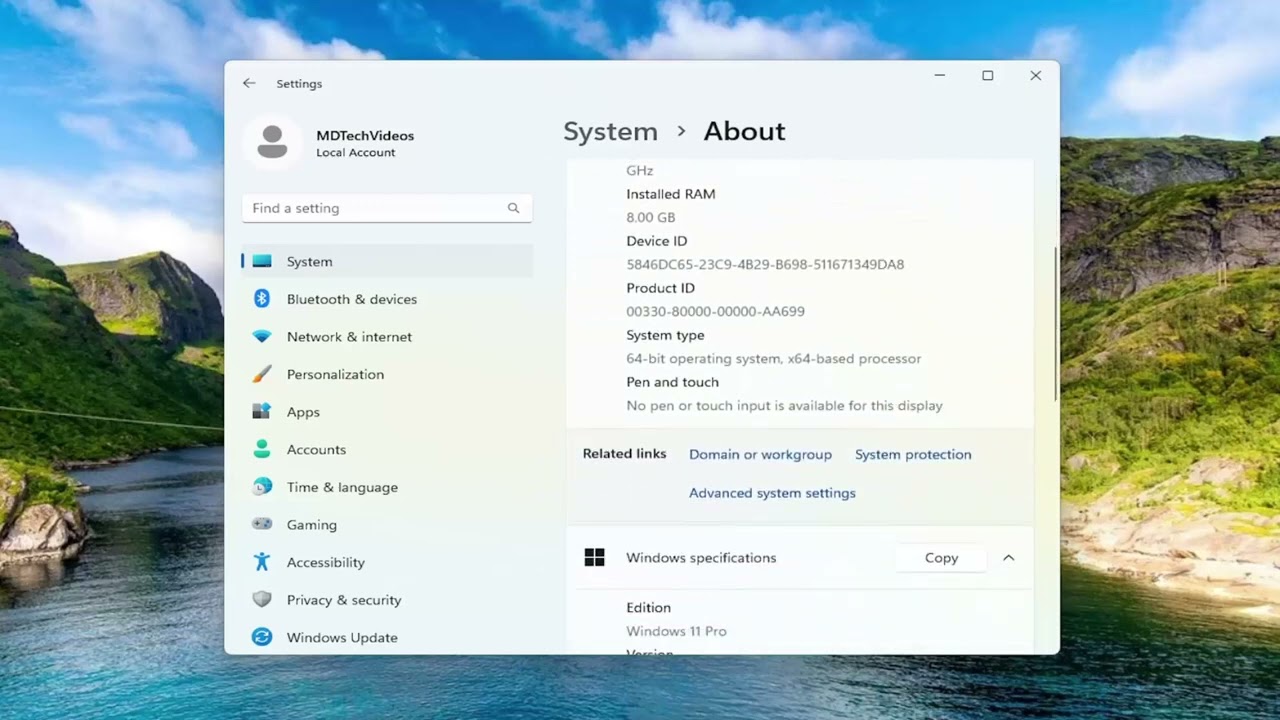Click the Apps icon in sidebar
The width and height of the screenshot is (1280, 720).
[x=262, y=412]
